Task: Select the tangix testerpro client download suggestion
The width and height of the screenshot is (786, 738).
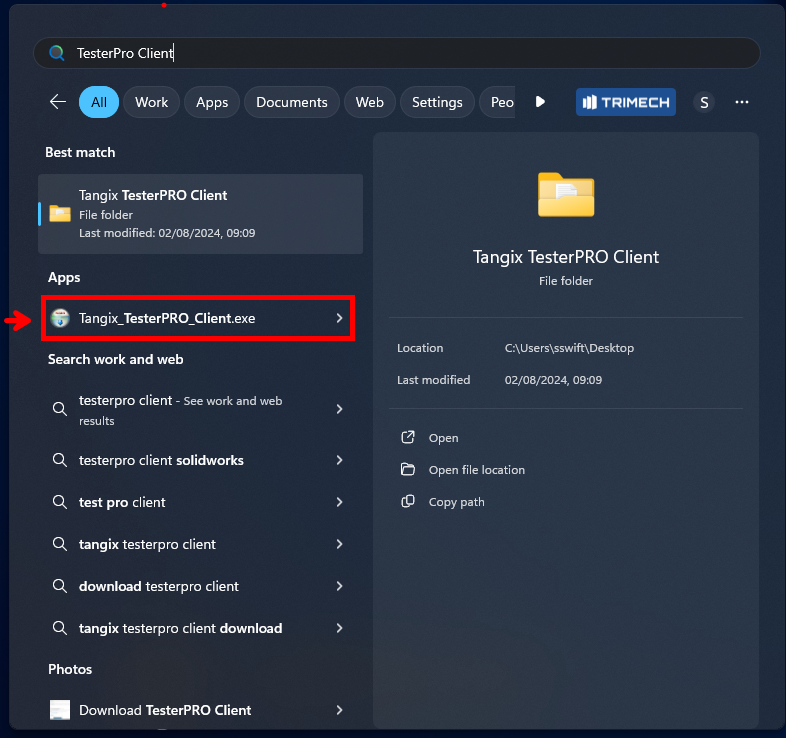Action: tap(180, 628)
